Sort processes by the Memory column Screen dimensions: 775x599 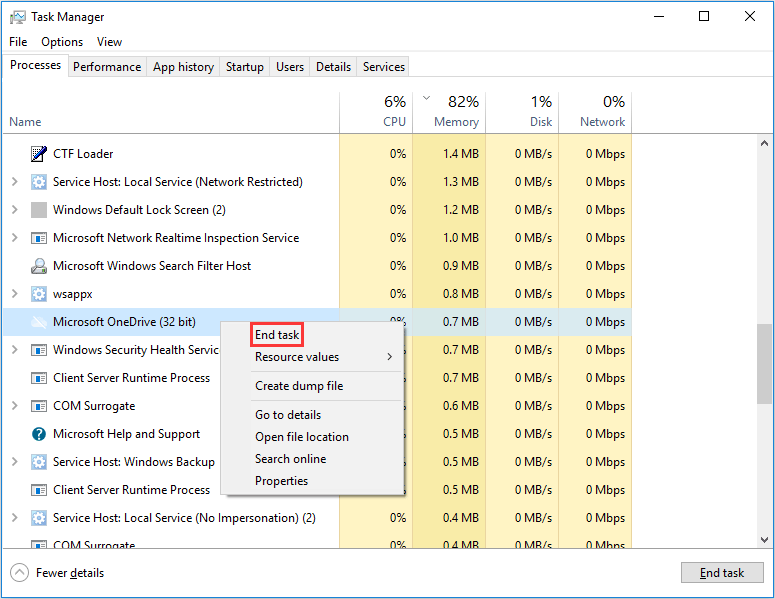pyautogui.click(x=456, y=110)
